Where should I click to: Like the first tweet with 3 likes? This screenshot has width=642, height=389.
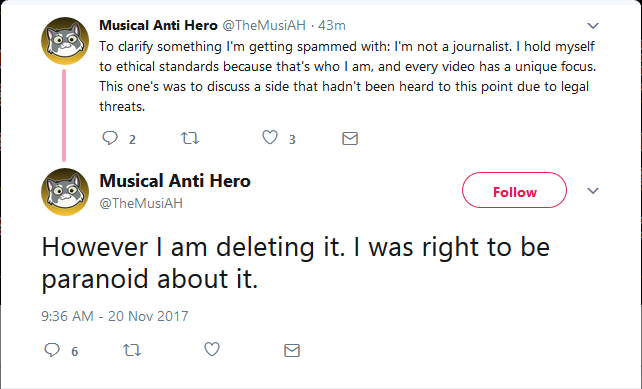click(270, 138)
